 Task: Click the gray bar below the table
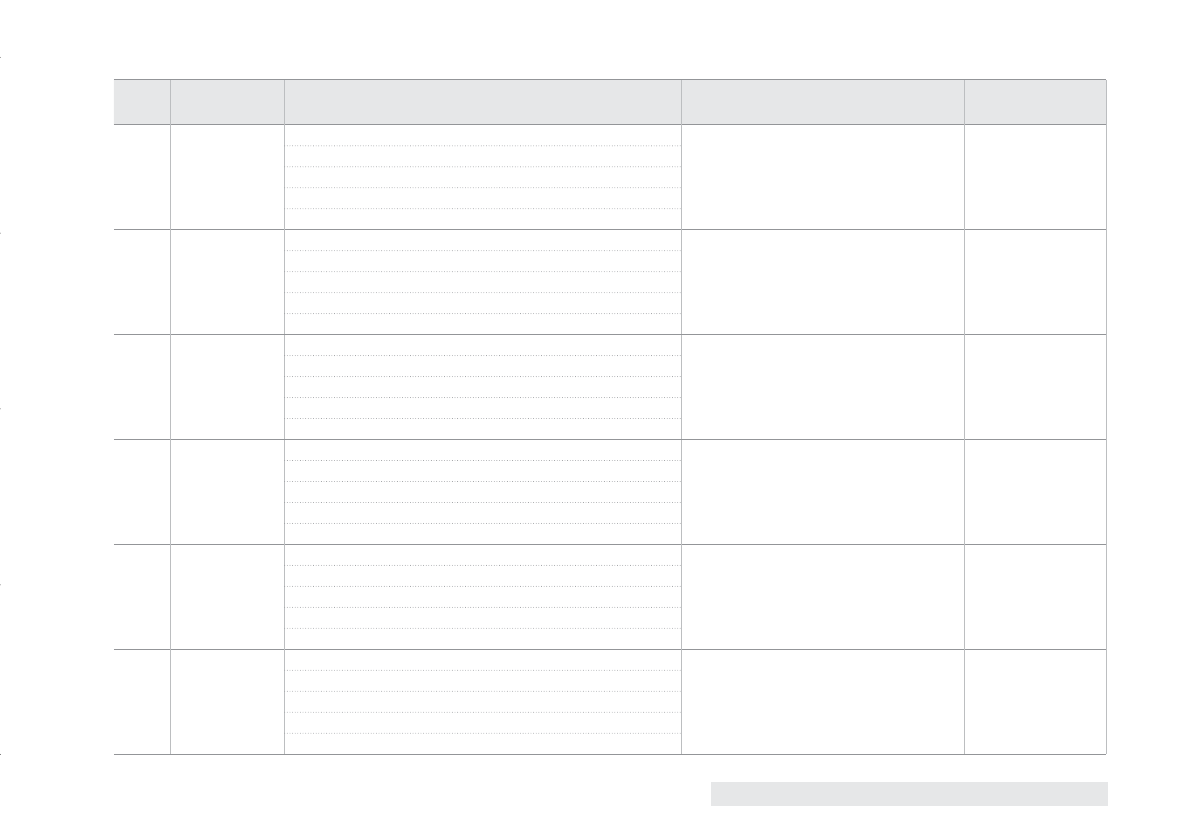pos(909,793)
